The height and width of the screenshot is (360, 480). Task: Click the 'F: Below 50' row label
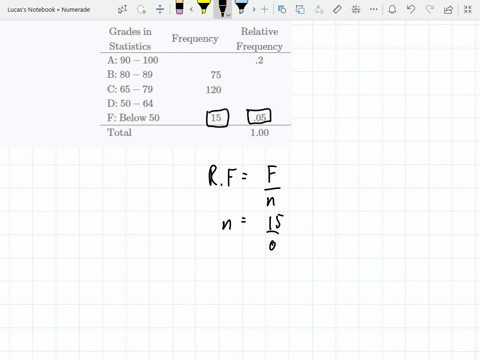pyautogui.click(x=133, y=118)
